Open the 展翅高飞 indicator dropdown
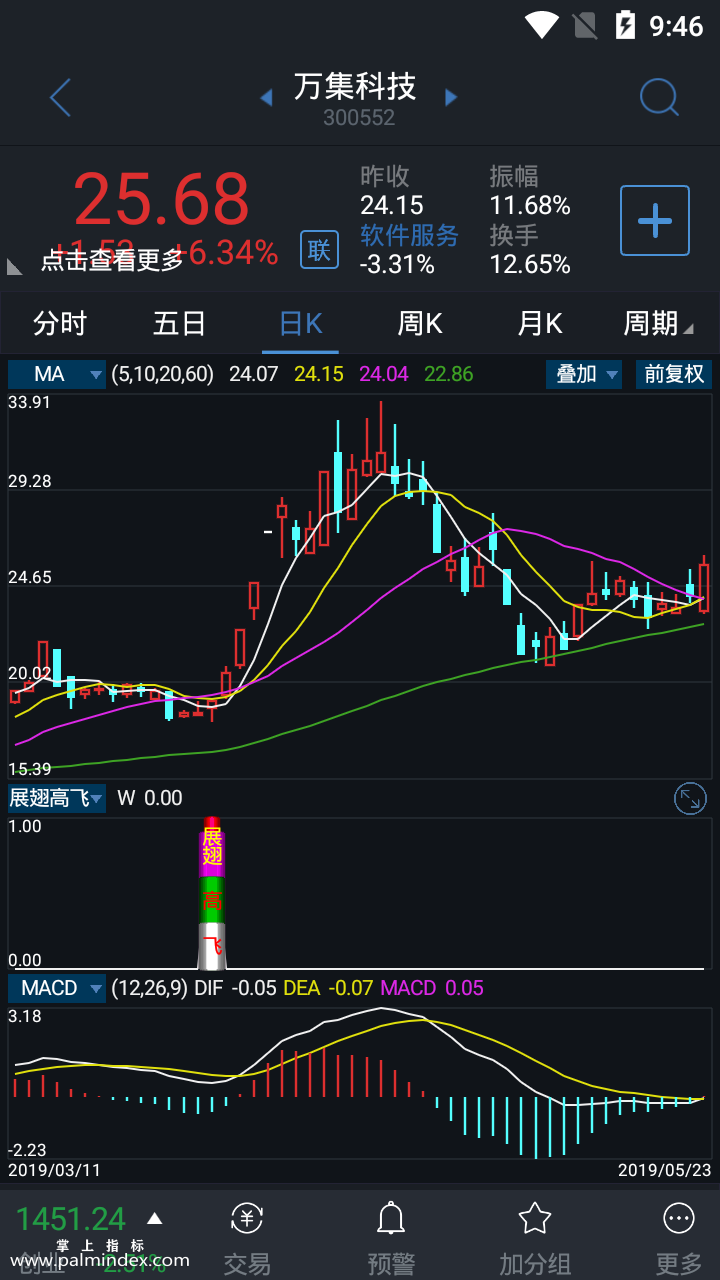The width and height of the screenshot is (720, 1280). [x=57, y=798]
